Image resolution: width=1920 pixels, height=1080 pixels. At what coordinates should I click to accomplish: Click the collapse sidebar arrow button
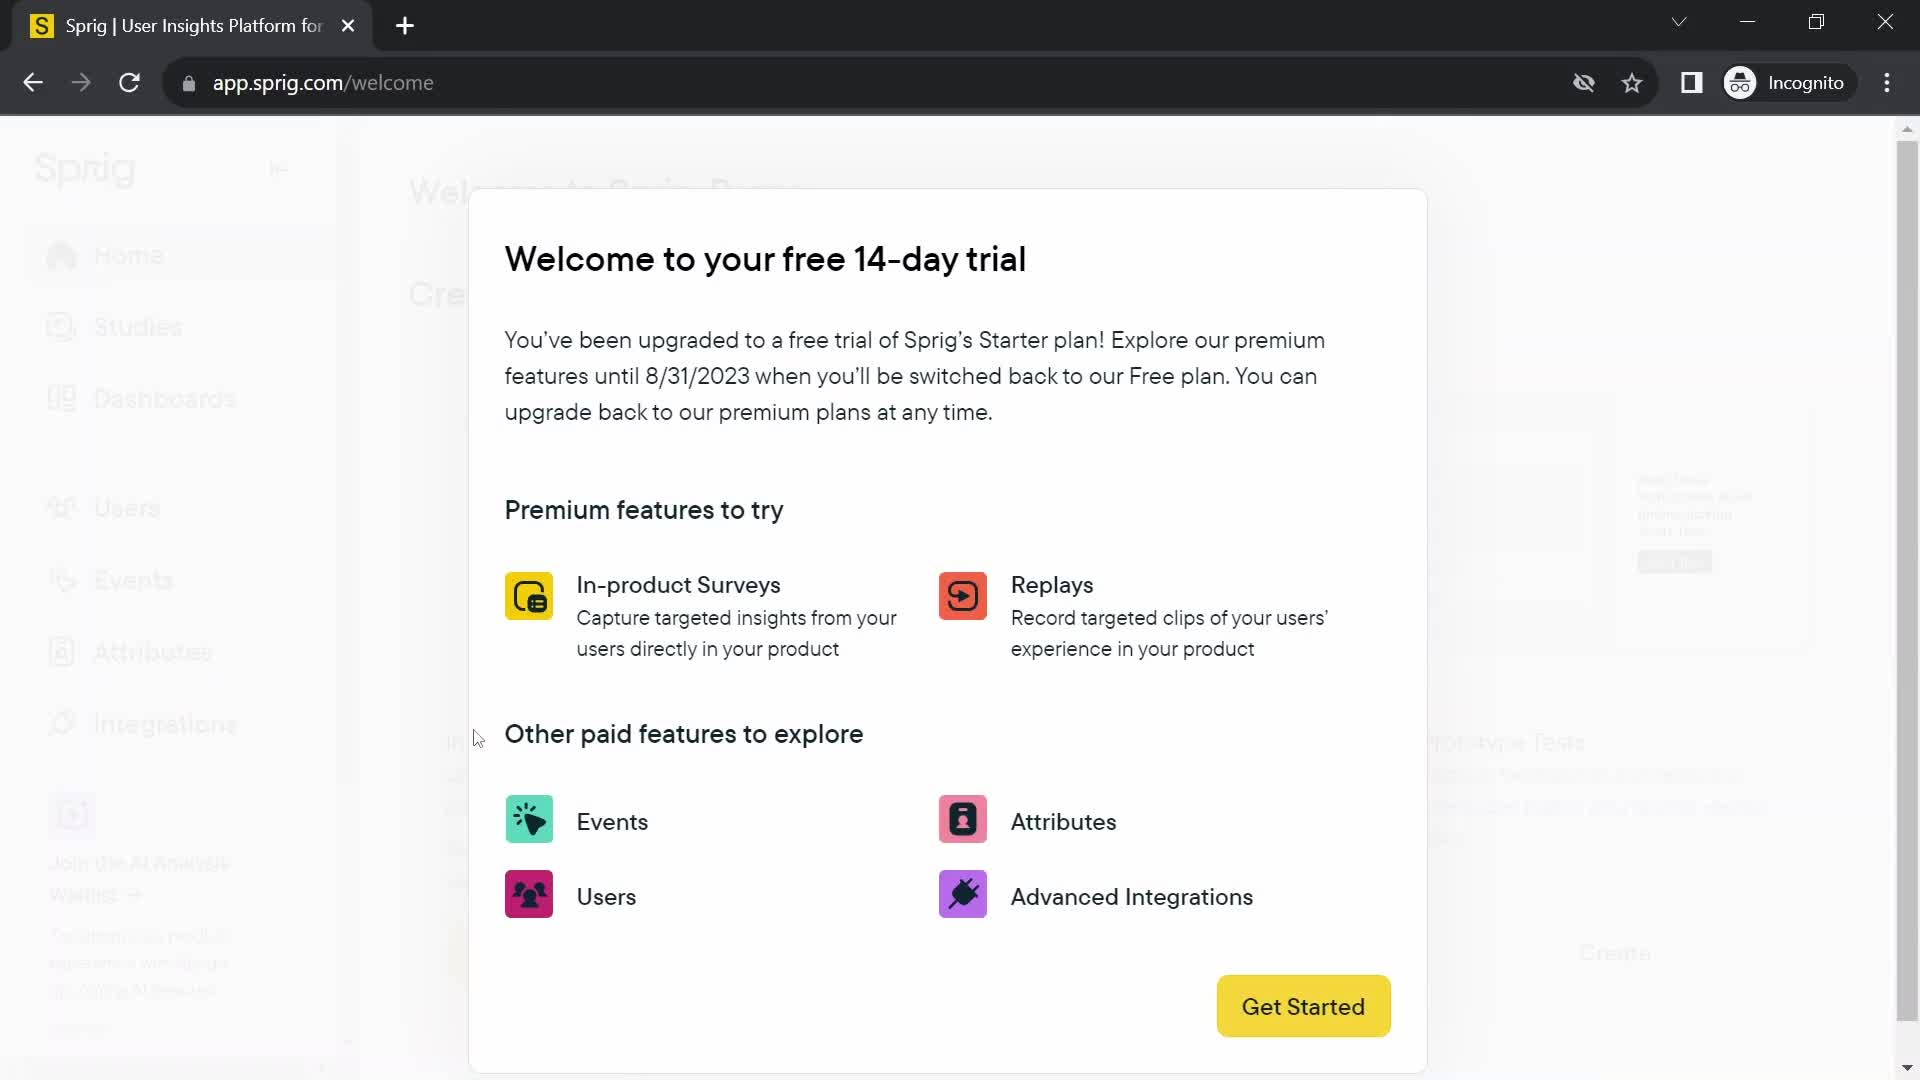(278, 169)
